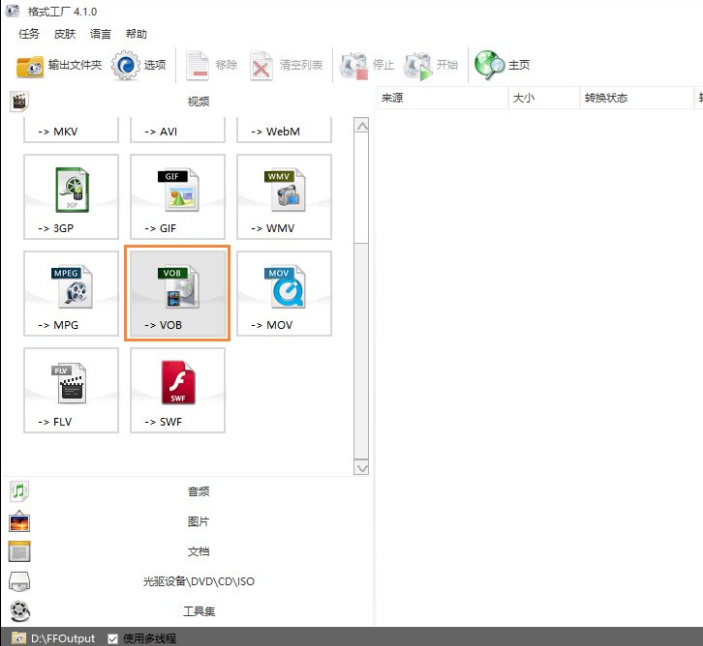Click the D:\FFOutput folder icon in status bar
Viewport: 703px width, 646px height.
pos(19,637)
